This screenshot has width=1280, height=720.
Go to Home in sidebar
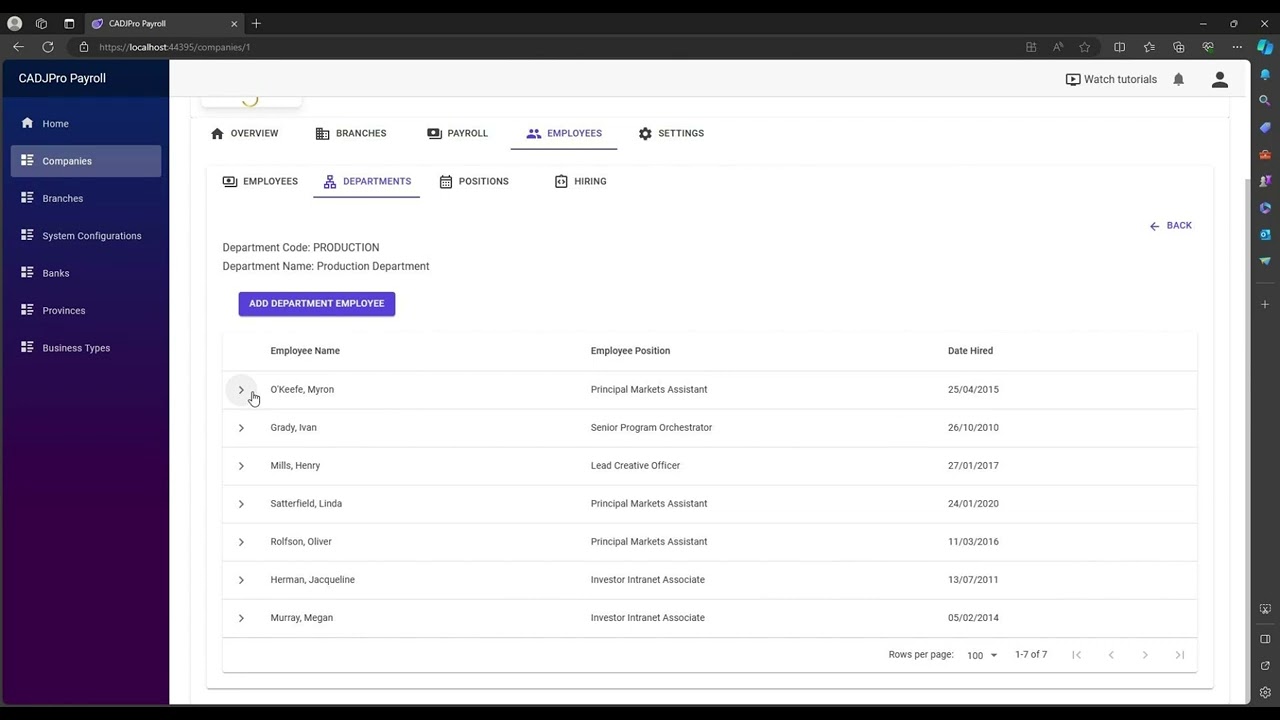click(86, 124)
